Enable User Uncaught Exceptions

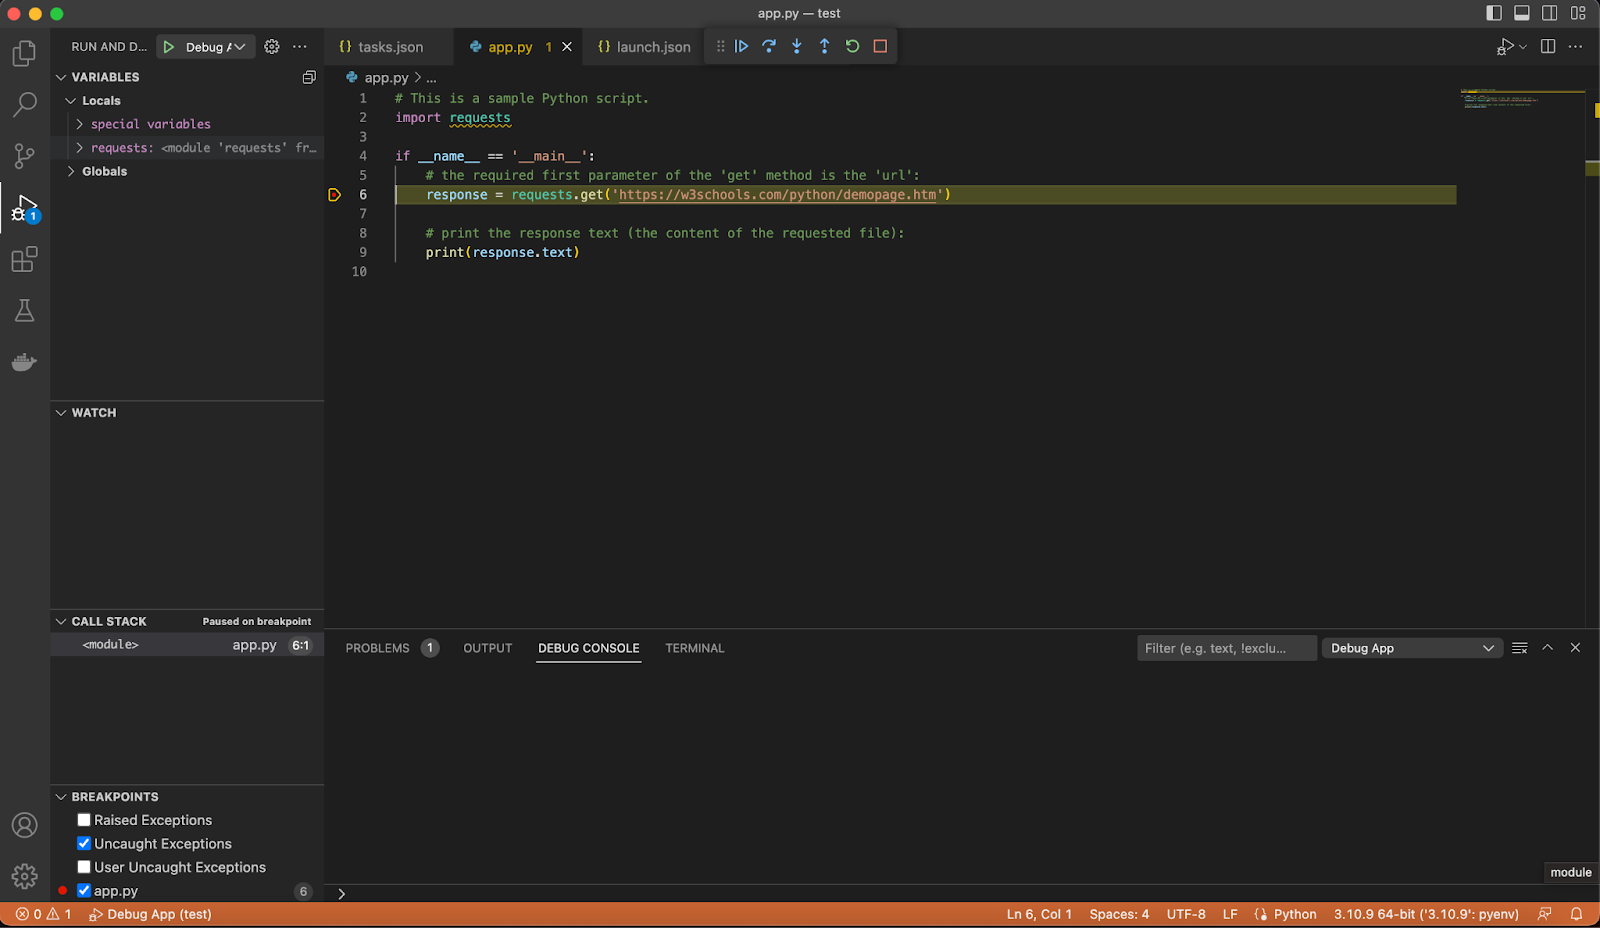pyautogui.click(x=84, y=867)
